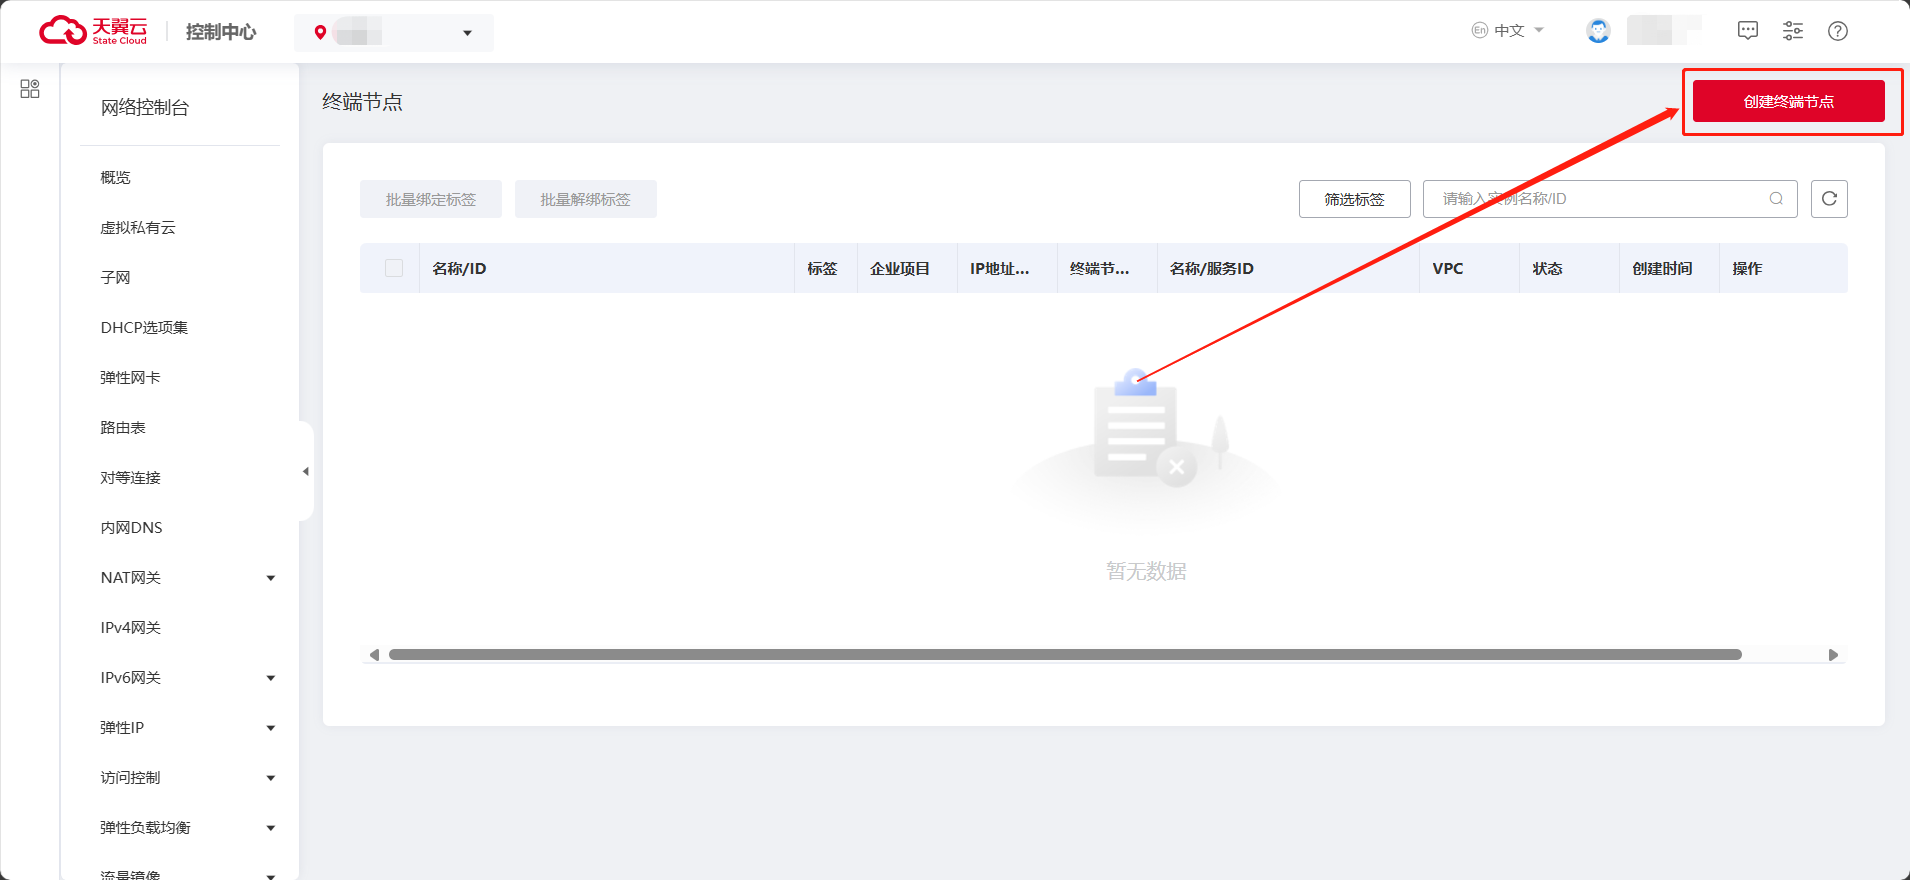Collapse the sidebar with the arrow handle
This screenshot has width=1910, height=880.
pos(306,471)
